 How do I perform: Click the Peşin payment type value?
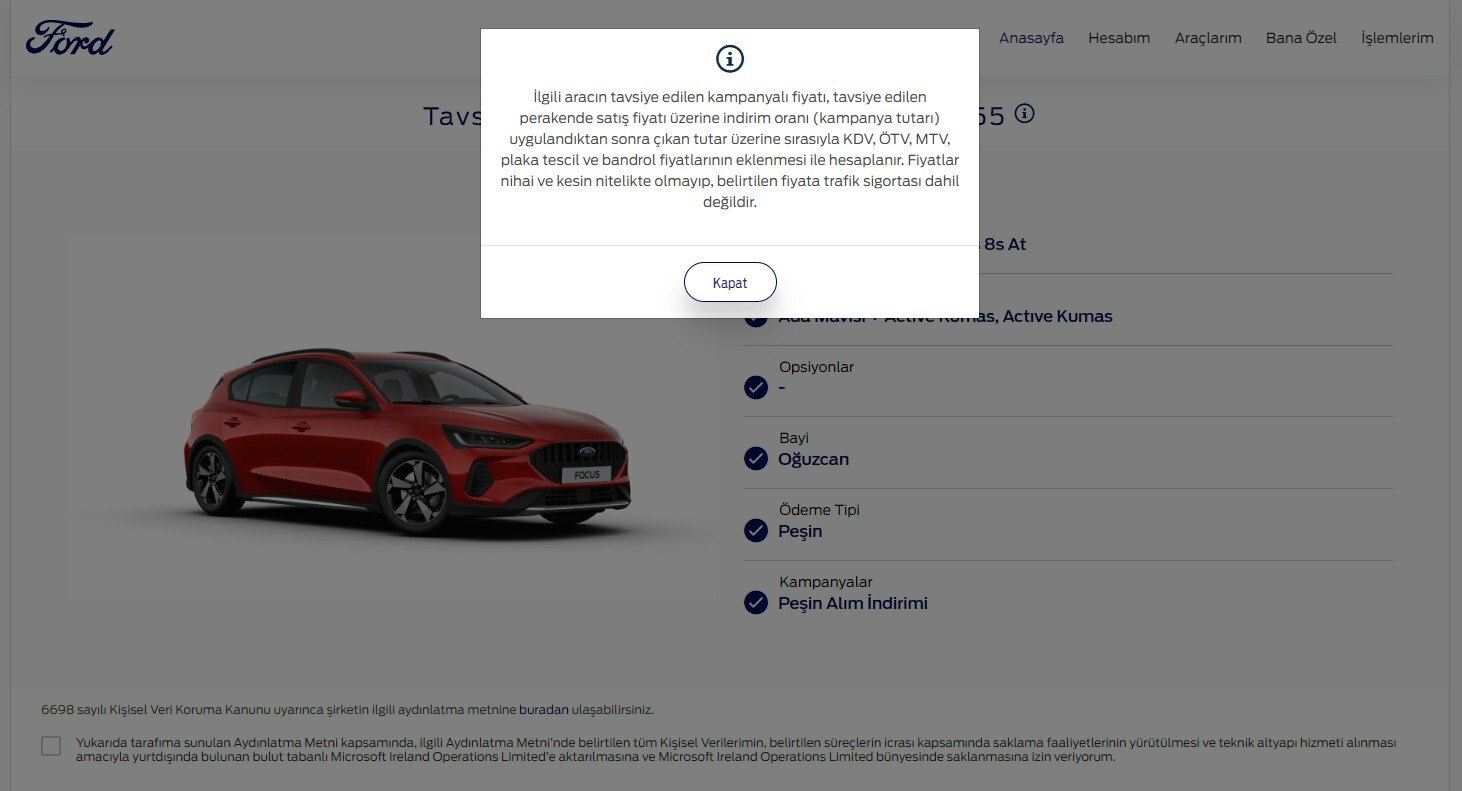[800, 531]
